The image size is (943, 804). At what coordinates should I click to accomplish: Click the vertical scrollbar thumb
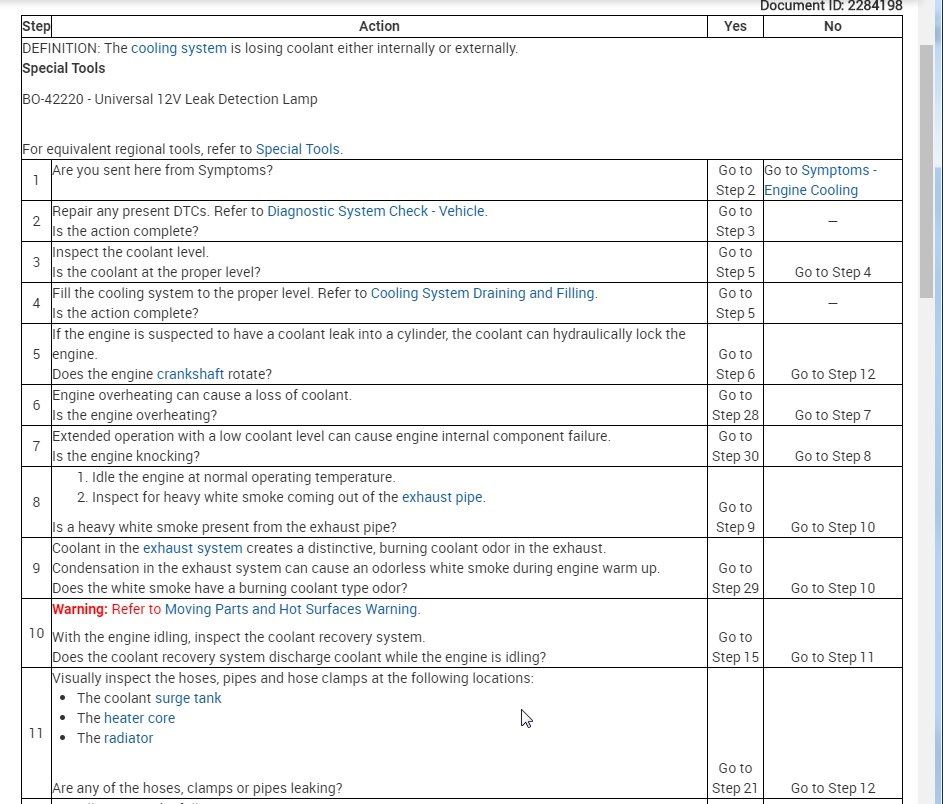pos(926,171)
